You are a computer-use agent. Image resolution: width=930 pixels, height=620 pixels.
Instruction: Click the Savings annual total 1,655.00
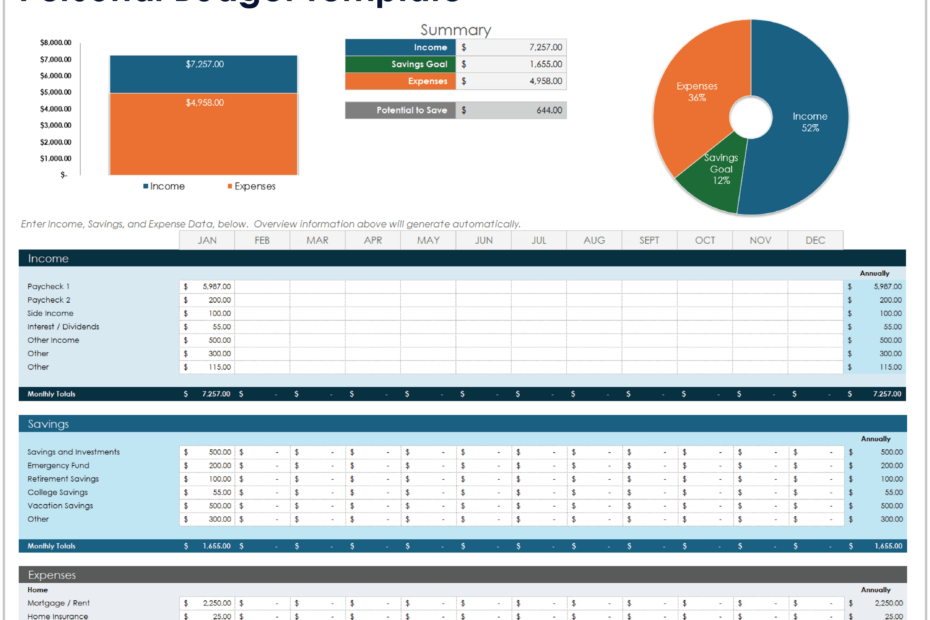pyautogui.click(x=875, y=546)
